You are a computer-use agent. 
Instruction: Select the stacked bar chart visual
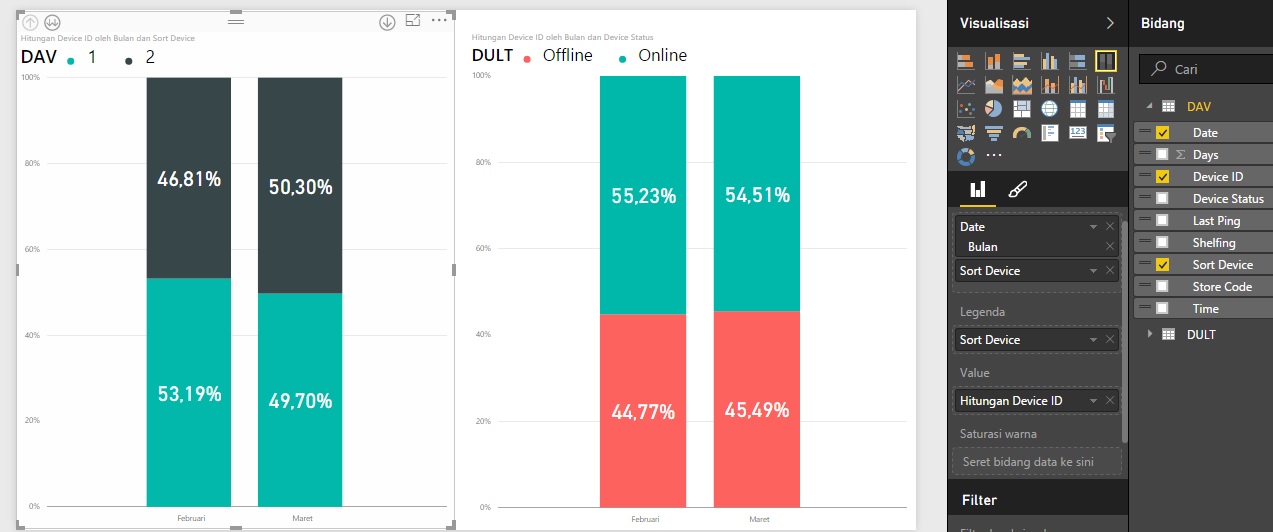pyautogui.click(x=966, y=62)
